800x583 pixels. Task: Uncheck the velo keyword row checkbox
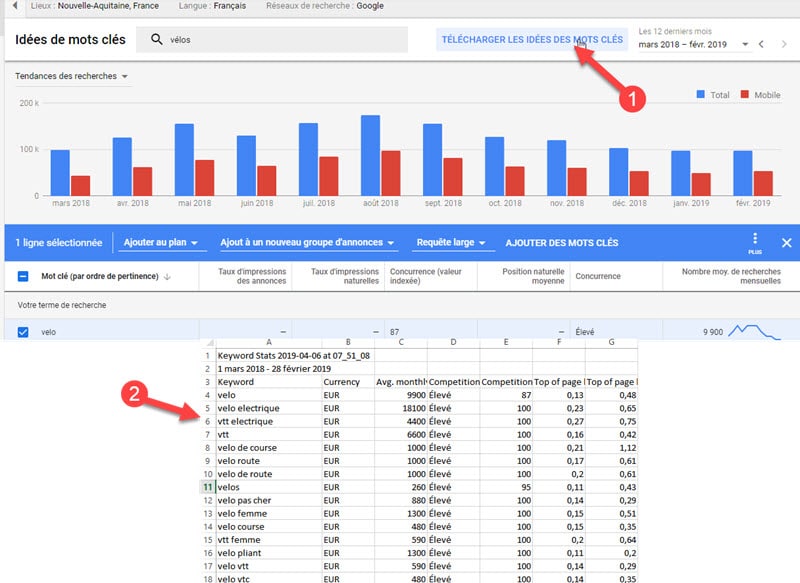(23, 333)
